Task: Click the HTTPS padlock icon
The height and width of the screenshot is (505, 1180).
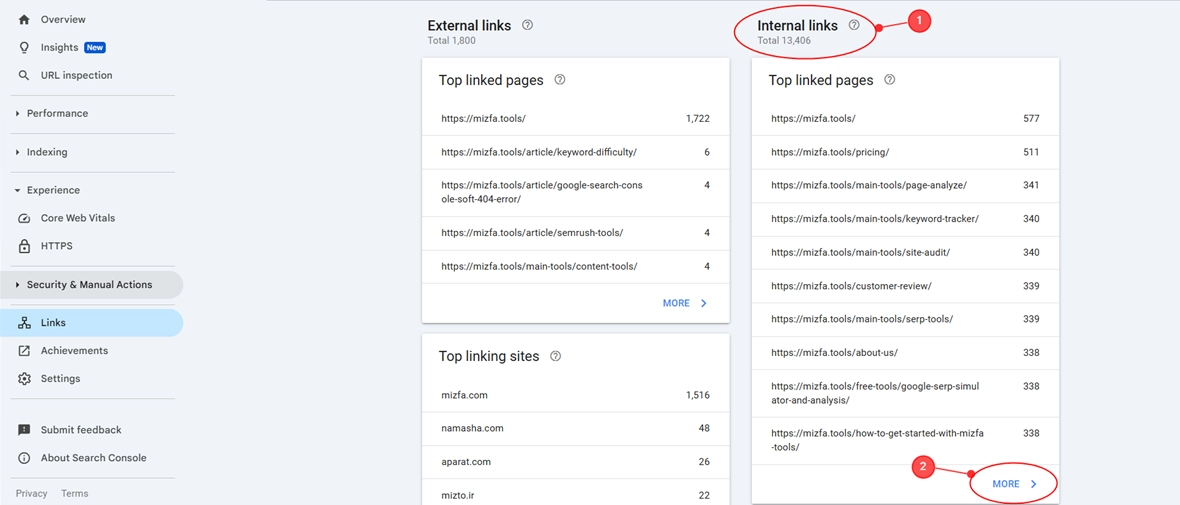Action: (x=24, y=246)
